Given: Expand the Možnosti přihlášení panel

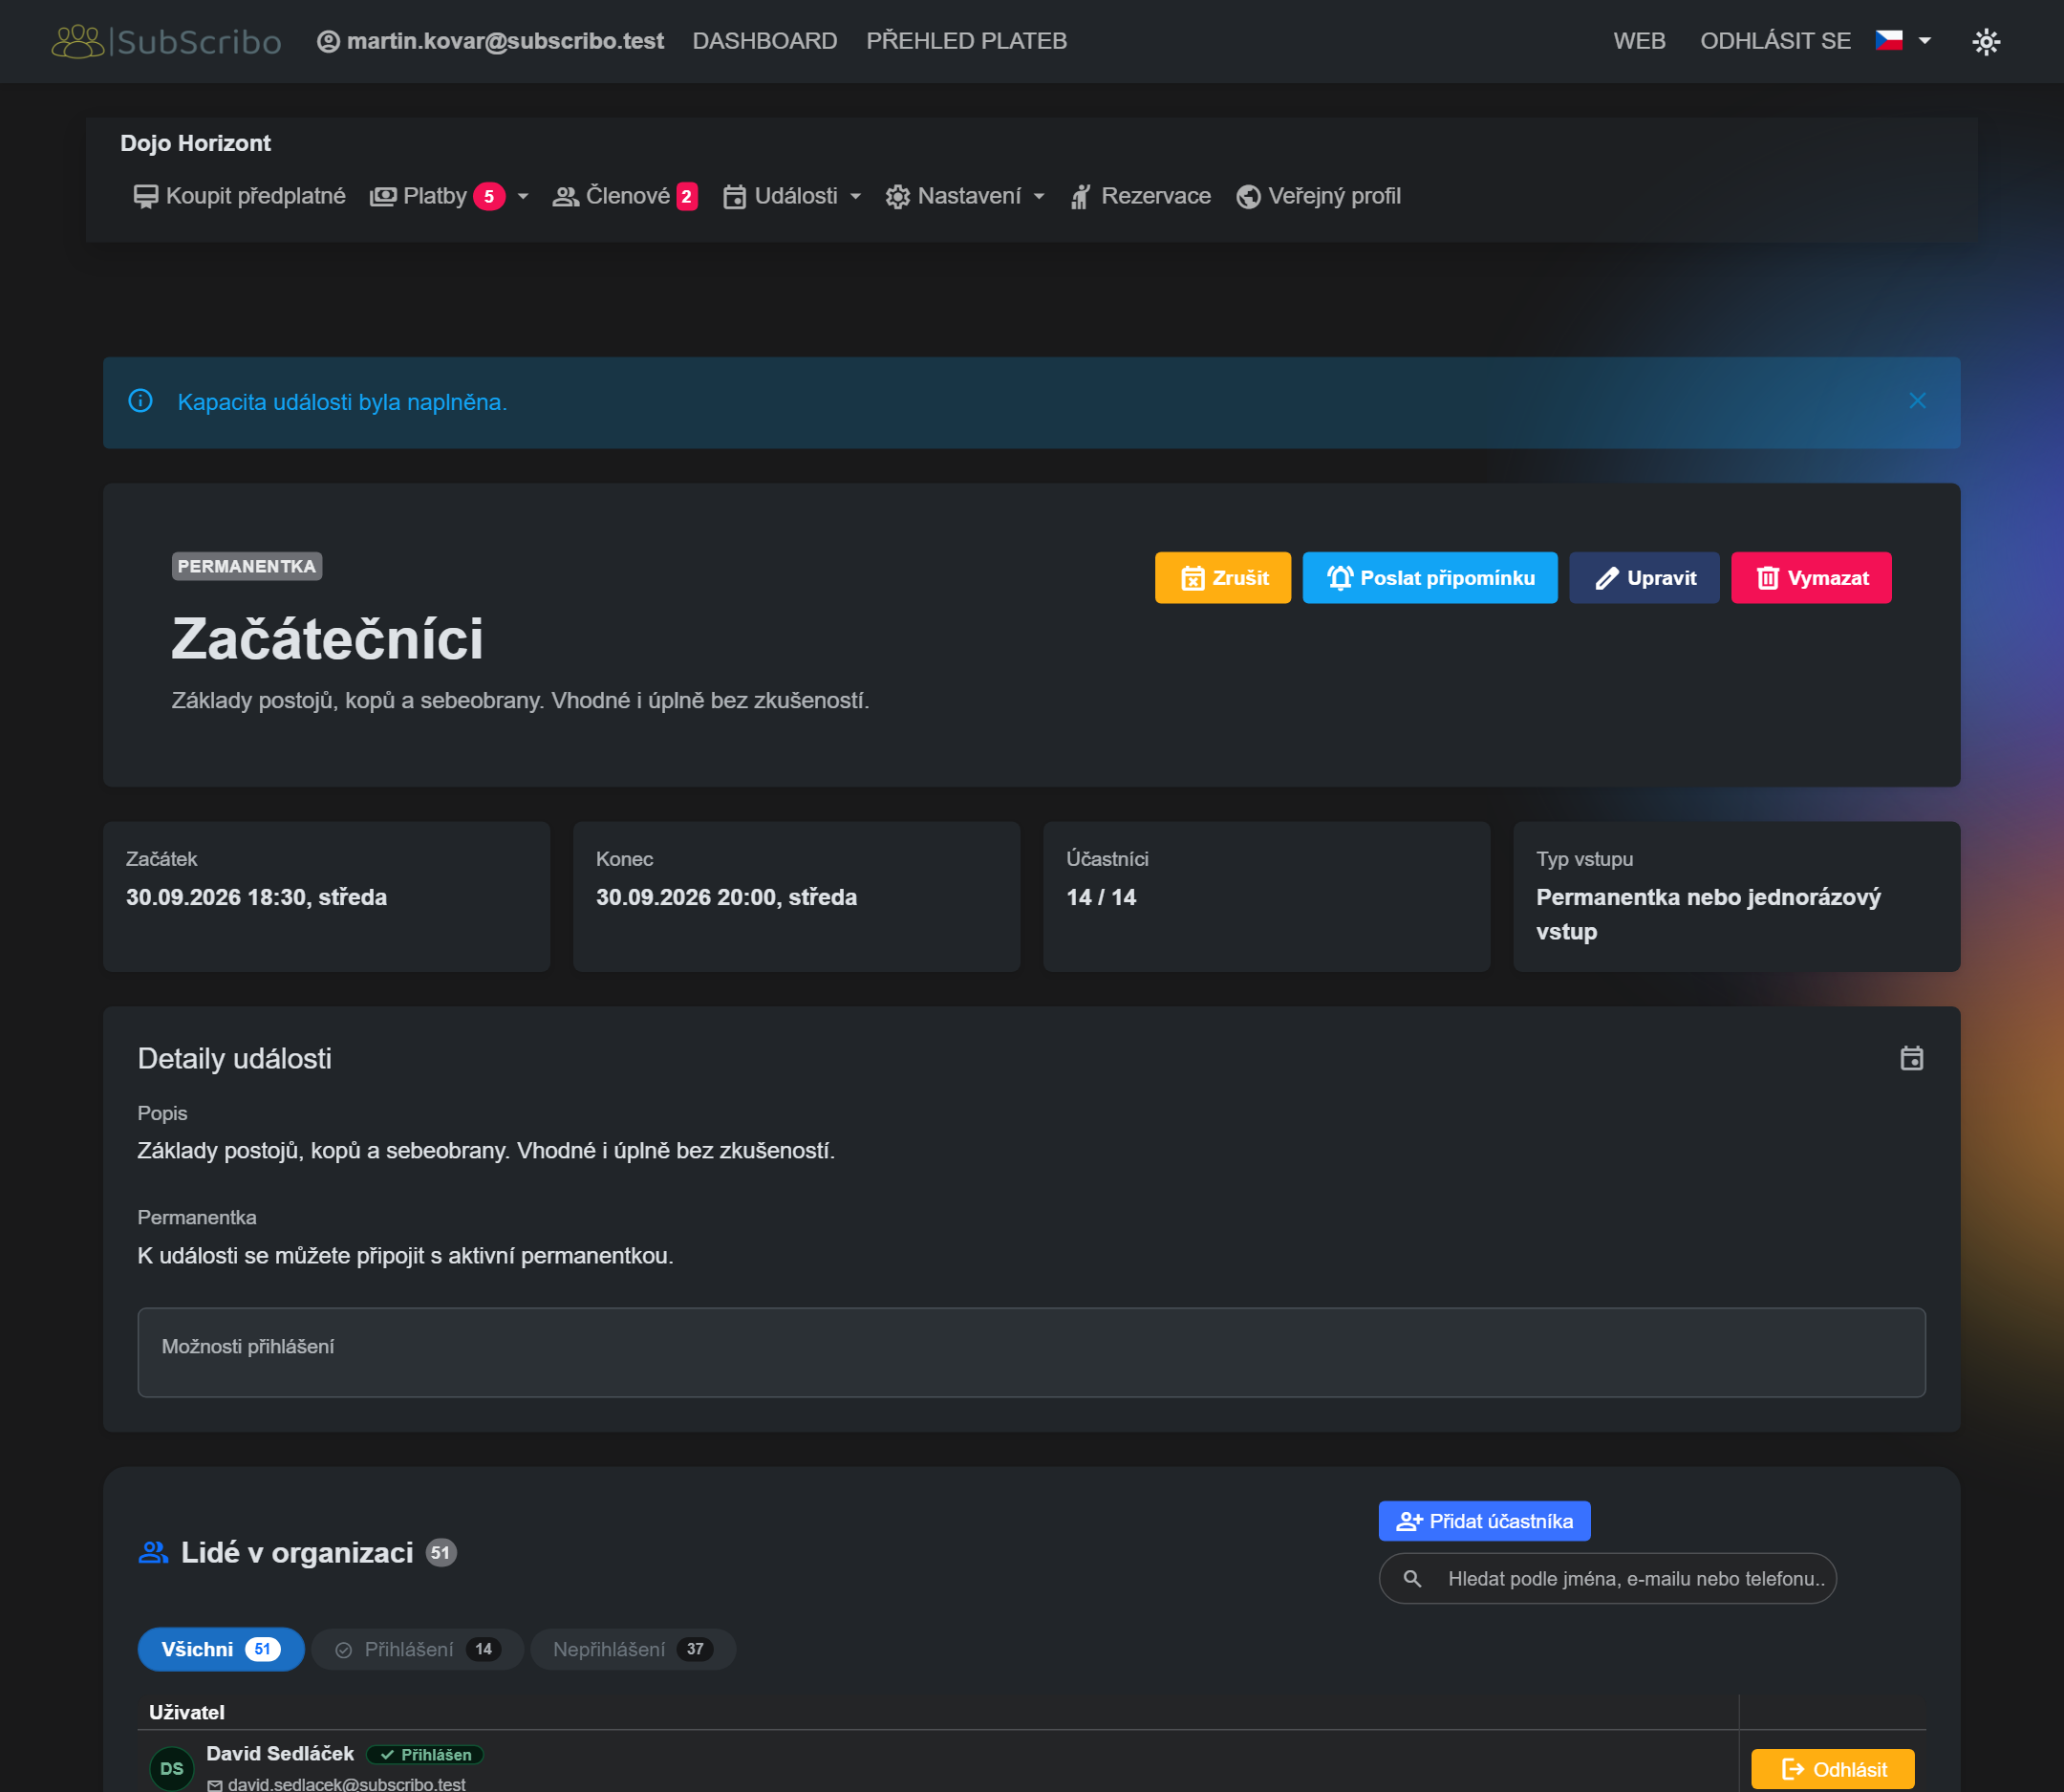Looking at the screenshot, I should coord(1031,1352).
